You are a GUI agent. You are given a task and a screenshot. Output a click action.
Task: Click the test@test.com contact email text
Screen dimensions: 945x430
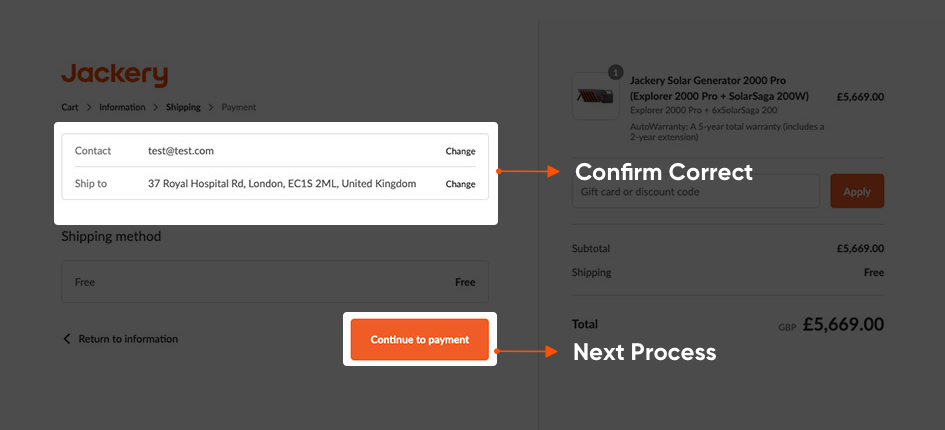click(181, 151)
